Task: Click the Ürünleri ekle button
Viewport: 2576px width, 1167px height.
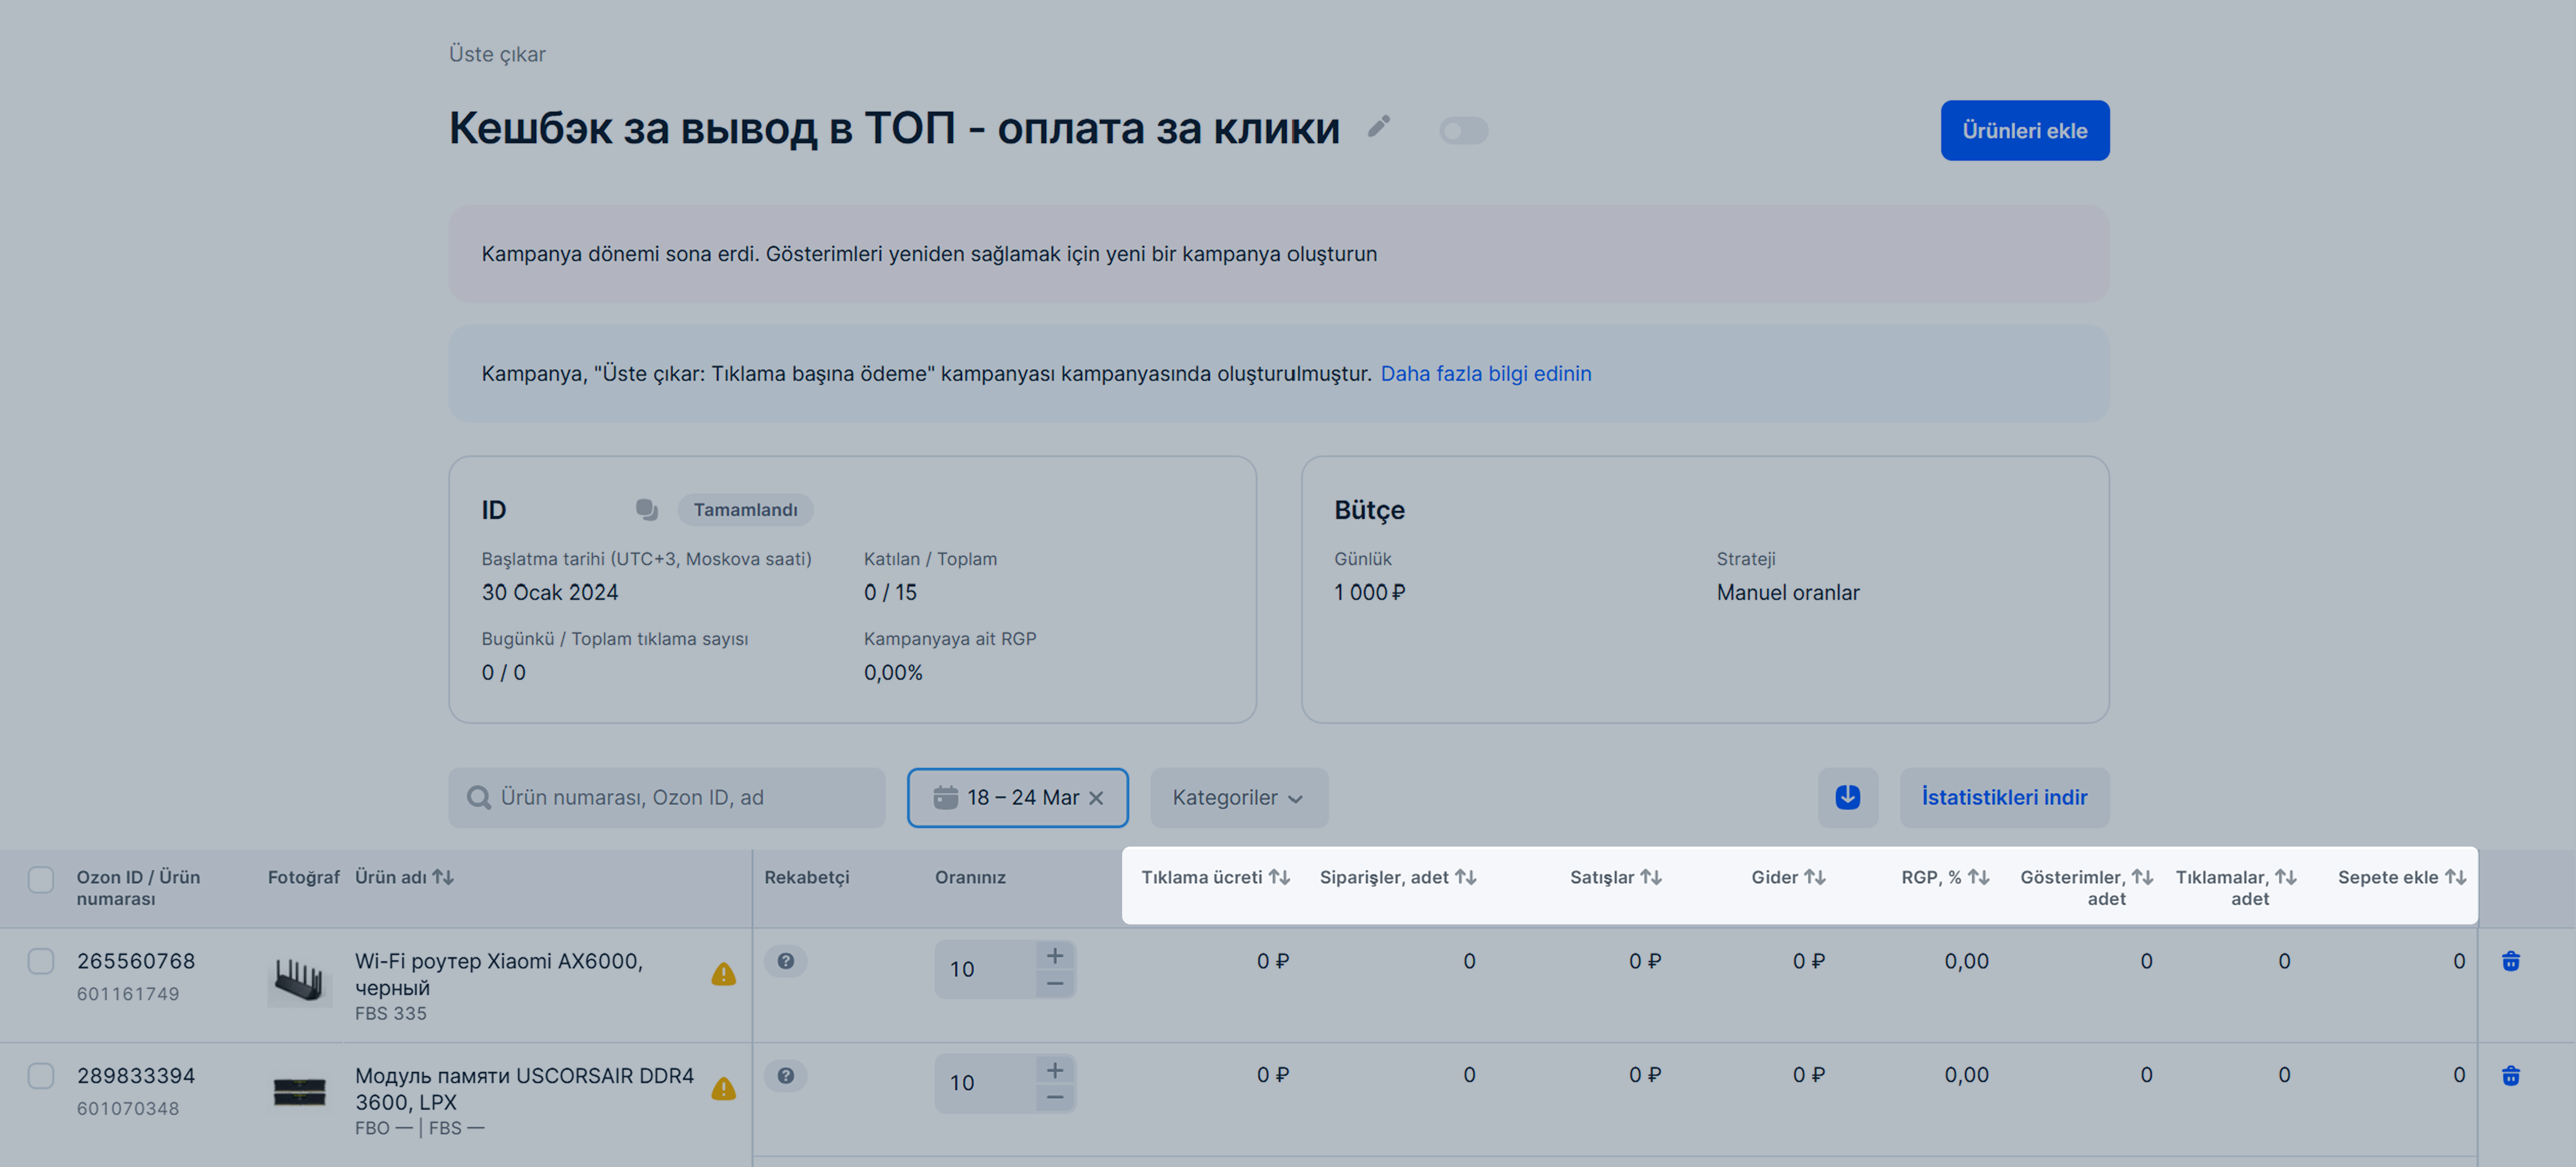Action: coord(2024,130)
